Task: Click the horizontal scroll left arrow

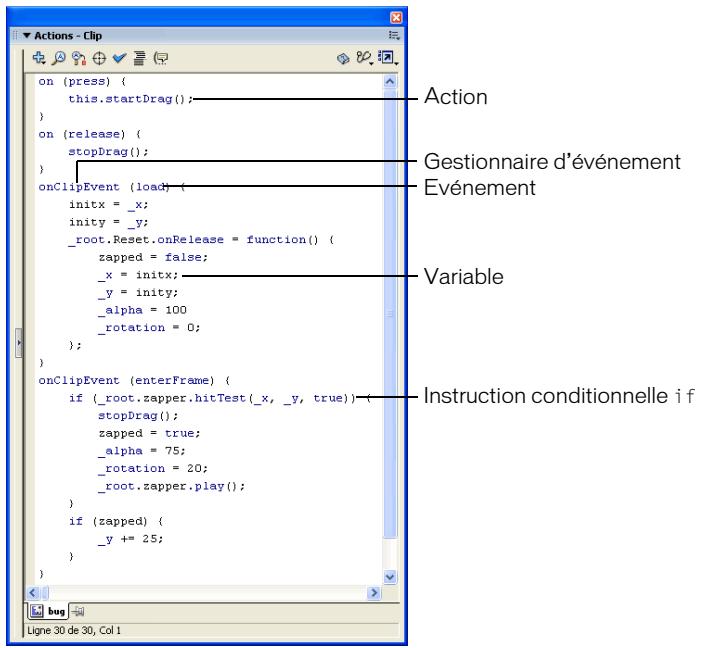Action: [33, 593]
